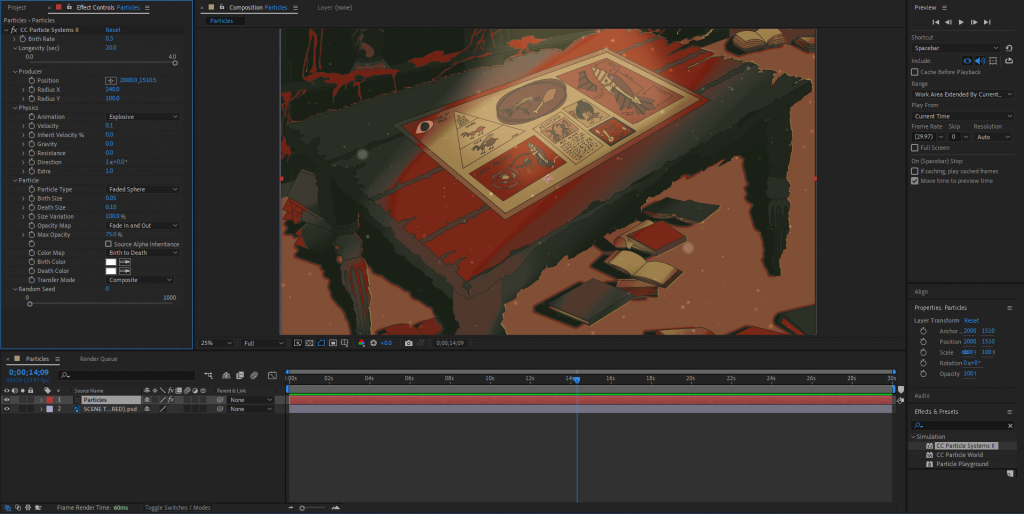Open Show Channel color management icon
The image size is (1024, 514).
click(x=361, y=343)
